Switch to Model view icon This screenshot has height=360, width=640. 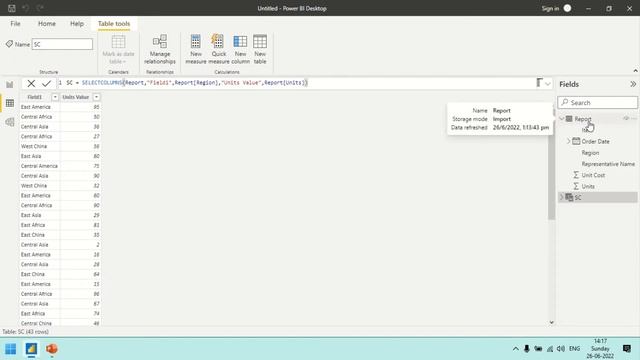[x=10, y=122]
